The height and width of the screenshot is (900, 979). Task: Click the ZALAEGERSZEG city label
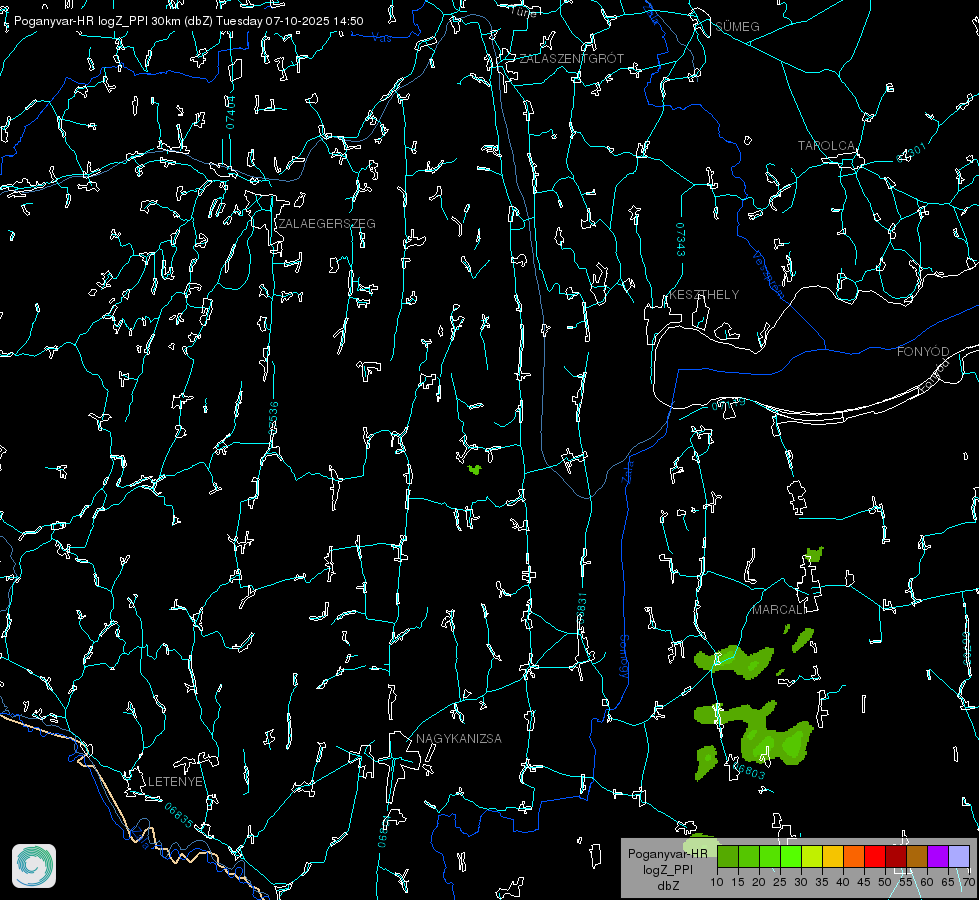pos(327,224)
